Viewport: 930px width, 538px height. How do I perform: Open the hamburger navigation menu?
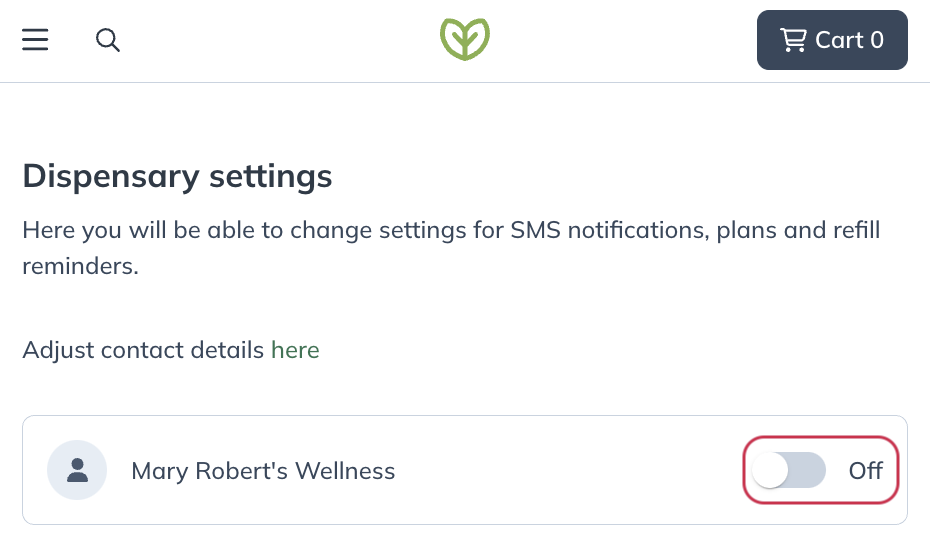[35, 40]
